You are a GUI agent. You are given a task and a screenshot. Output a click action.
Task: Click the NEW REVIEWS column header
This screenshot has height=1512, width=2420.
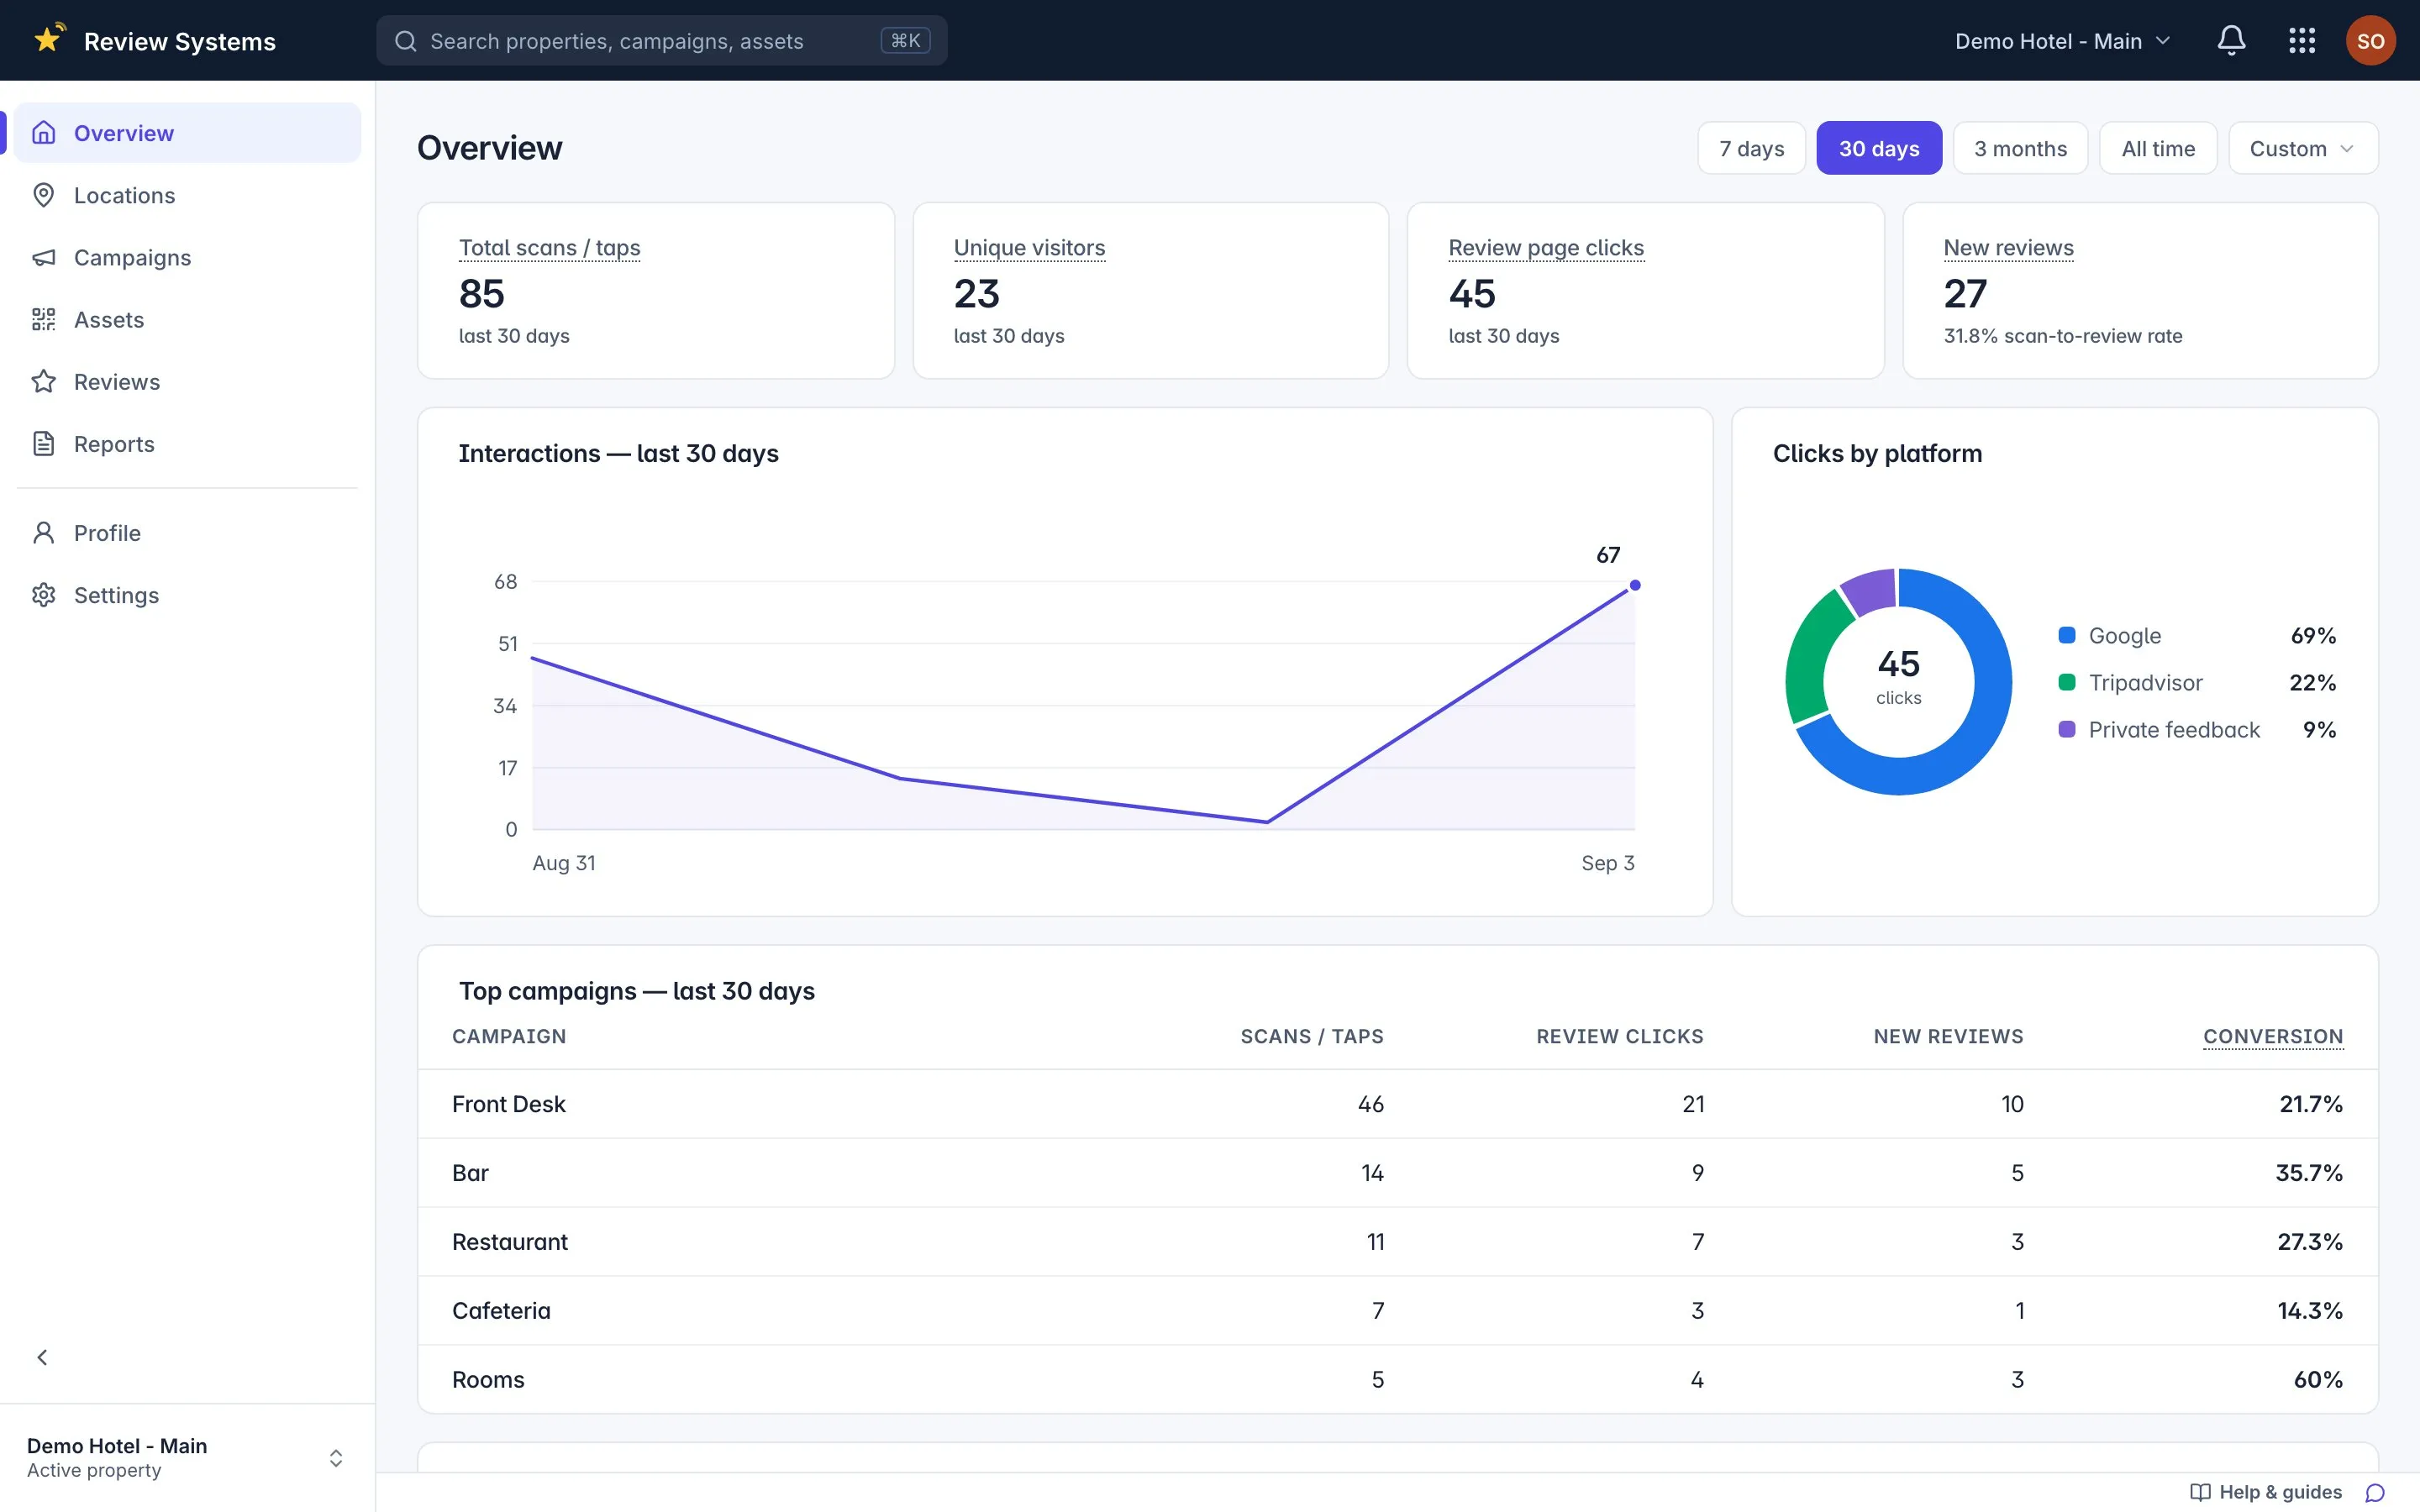point(1948,1036)
